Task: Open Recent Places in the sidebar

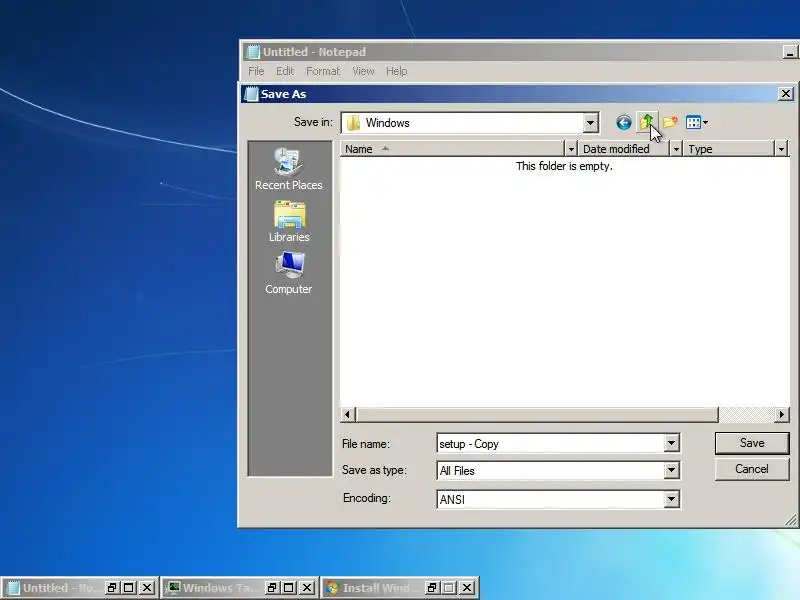Action: pyautogui.click(x=289, y=169)
